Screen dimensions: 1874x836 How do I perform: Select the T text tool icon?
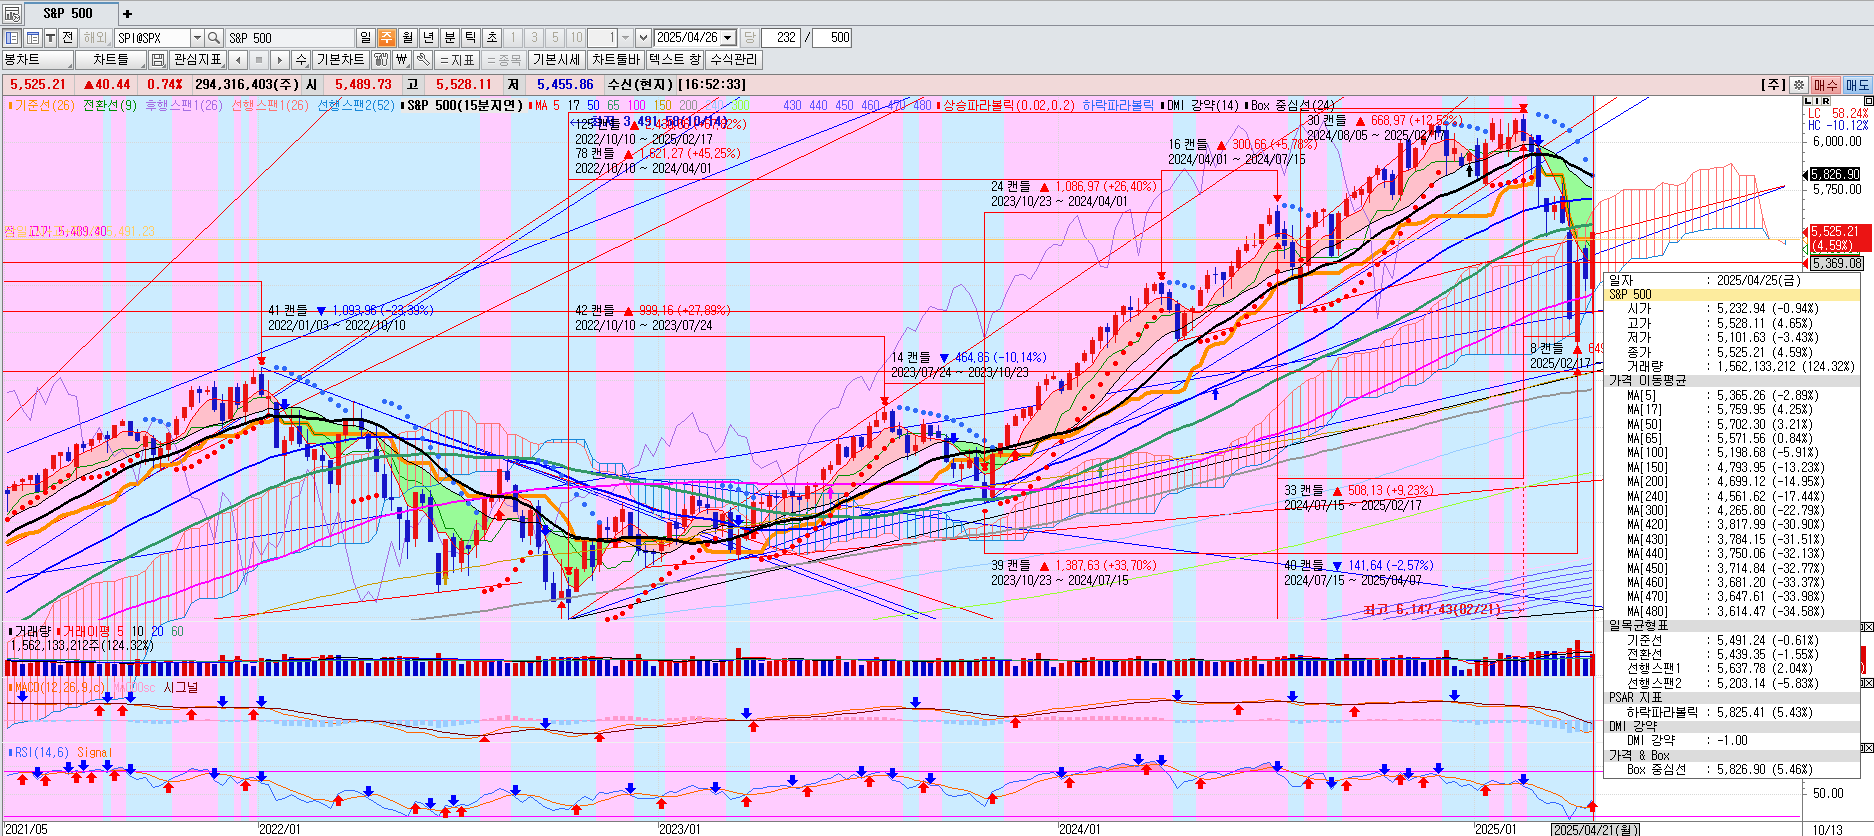click(50, 37)
